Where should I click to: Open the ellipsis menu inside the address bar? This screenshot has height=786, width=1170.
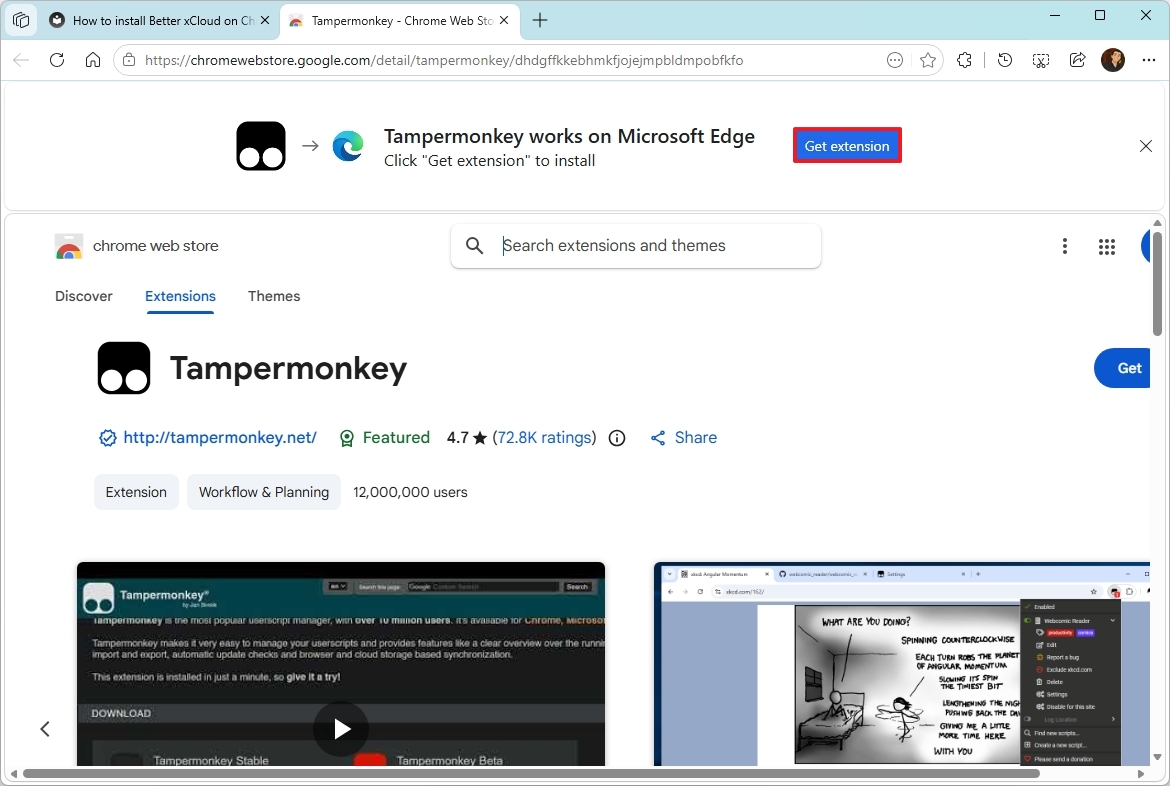pyautogui.click(x=894, y=60)
